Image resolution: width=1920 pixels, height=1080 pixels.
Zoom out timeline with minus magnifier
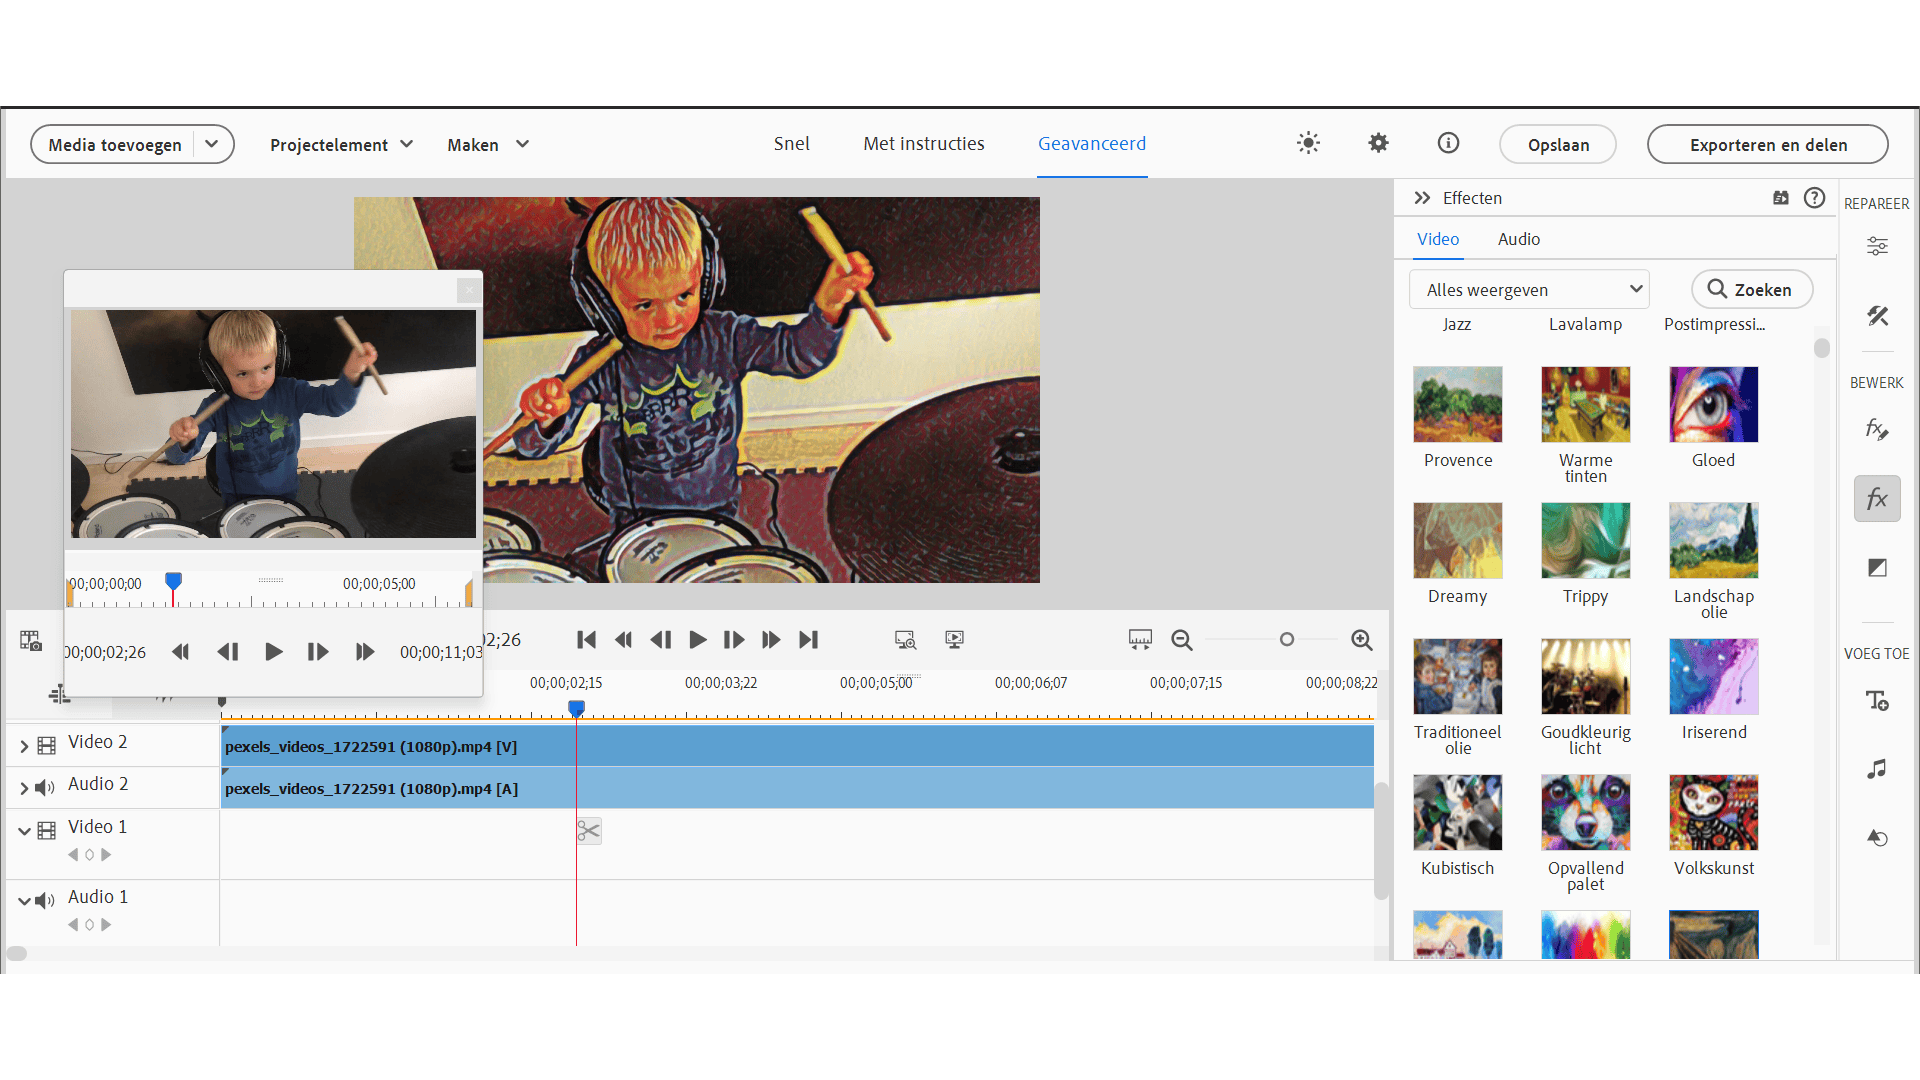pos(1182,640)
